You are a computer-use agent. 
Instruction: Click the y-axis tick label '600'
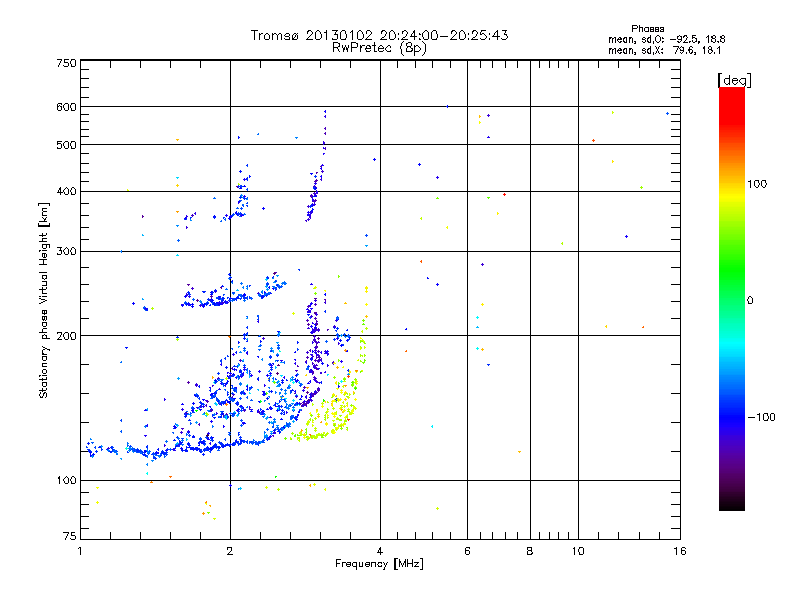66,107
